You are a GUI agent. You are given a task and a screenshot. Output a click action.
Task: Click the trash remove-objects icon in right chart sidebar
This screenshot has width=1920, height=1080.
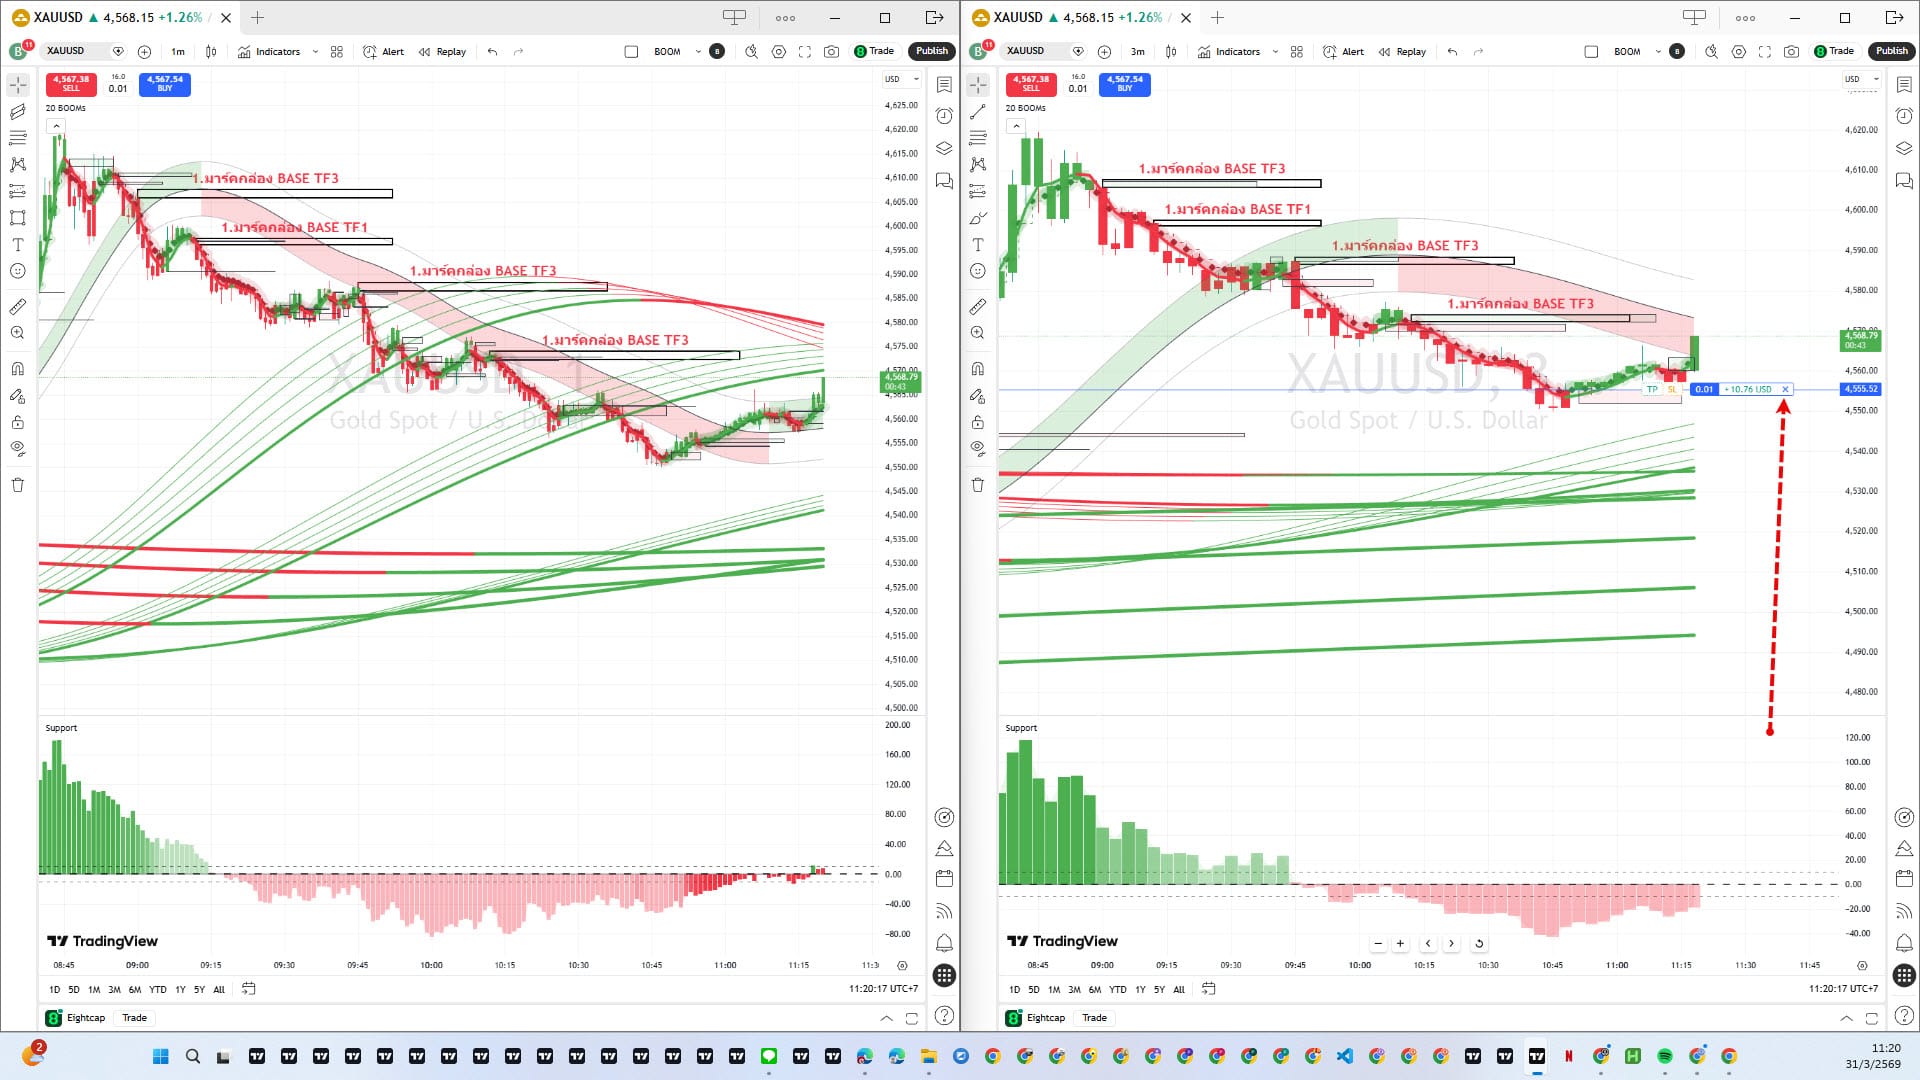(x=977, y=485)
